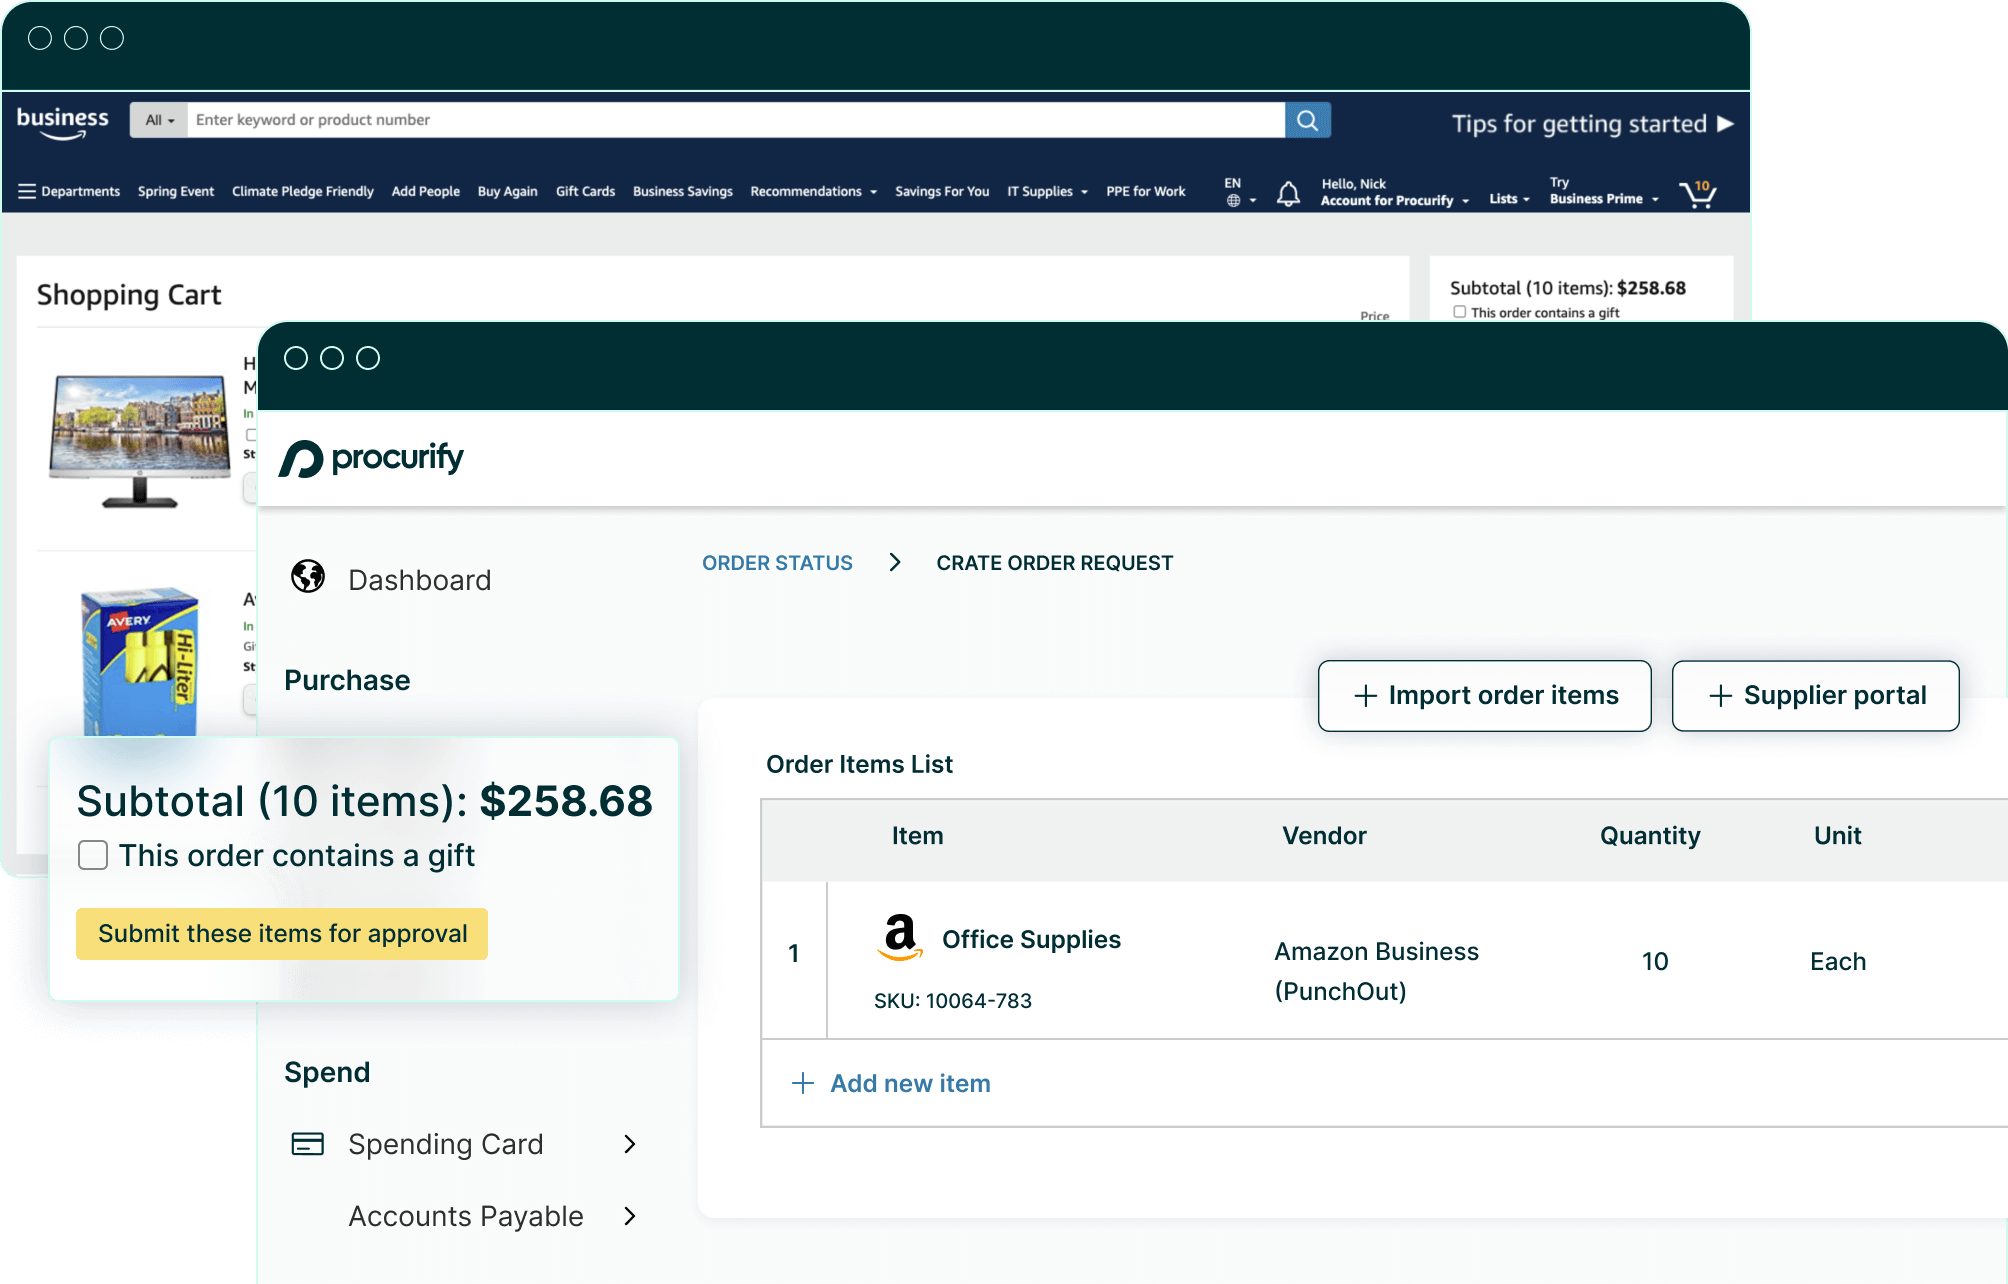Click Import order items button

pyautogui.click(x=1484, y=696)
